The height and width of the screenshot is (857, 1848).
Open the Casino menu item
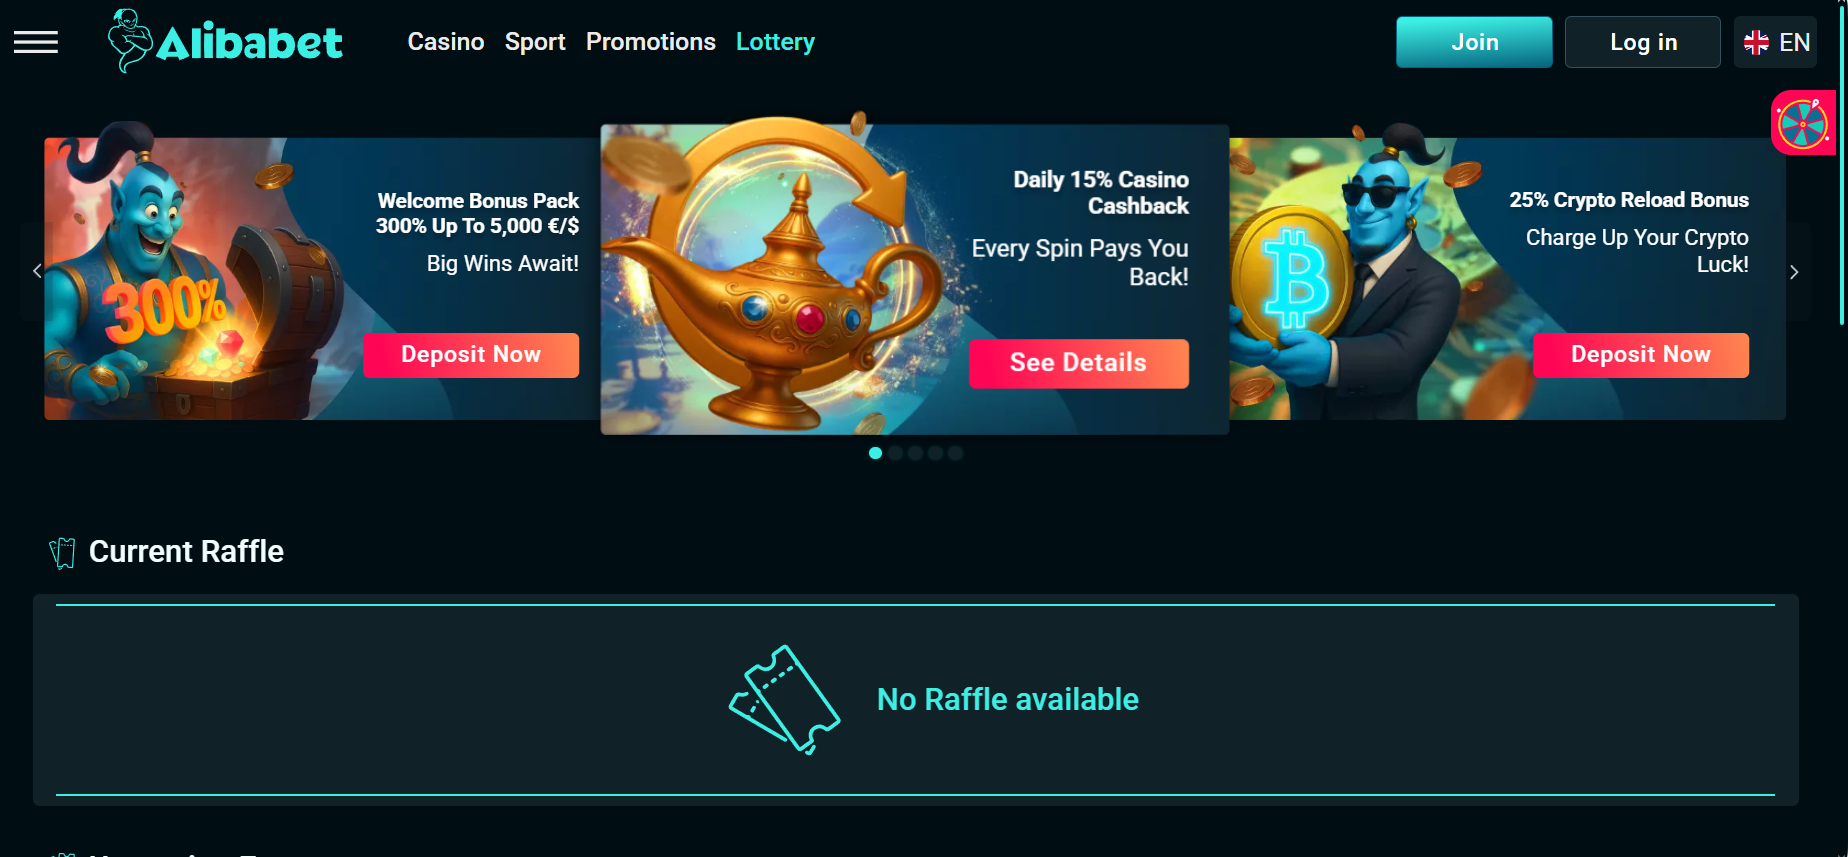click(x=446, y=42)
